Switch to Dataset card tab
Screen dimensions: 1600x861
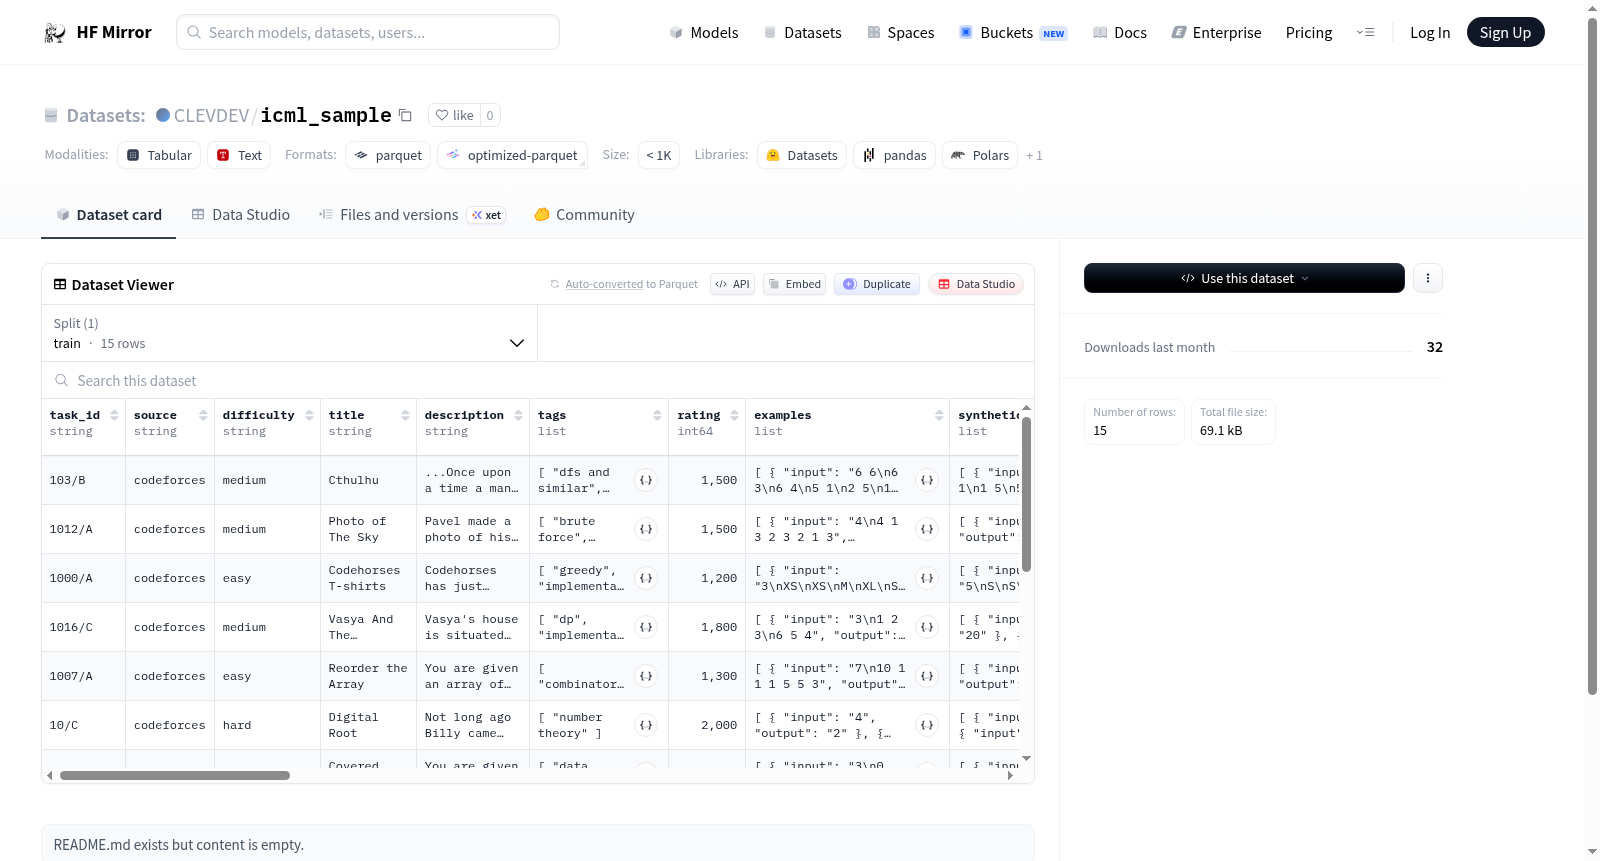108,215
